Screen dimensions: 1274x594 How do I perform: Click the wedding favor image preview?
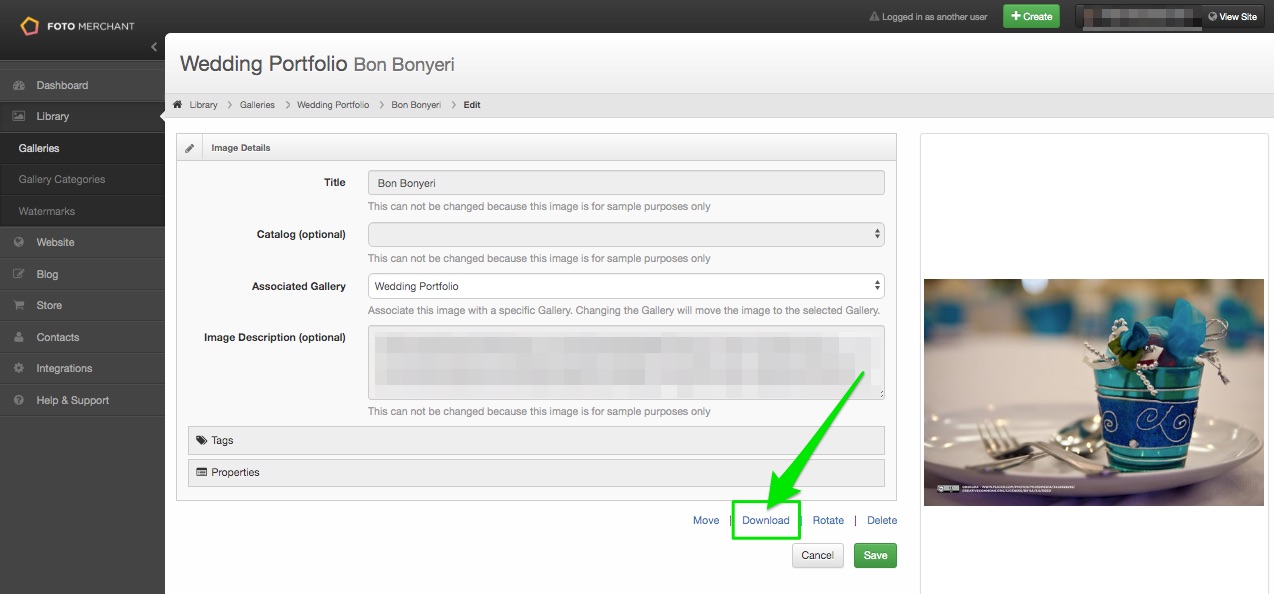coord(1094,392)
